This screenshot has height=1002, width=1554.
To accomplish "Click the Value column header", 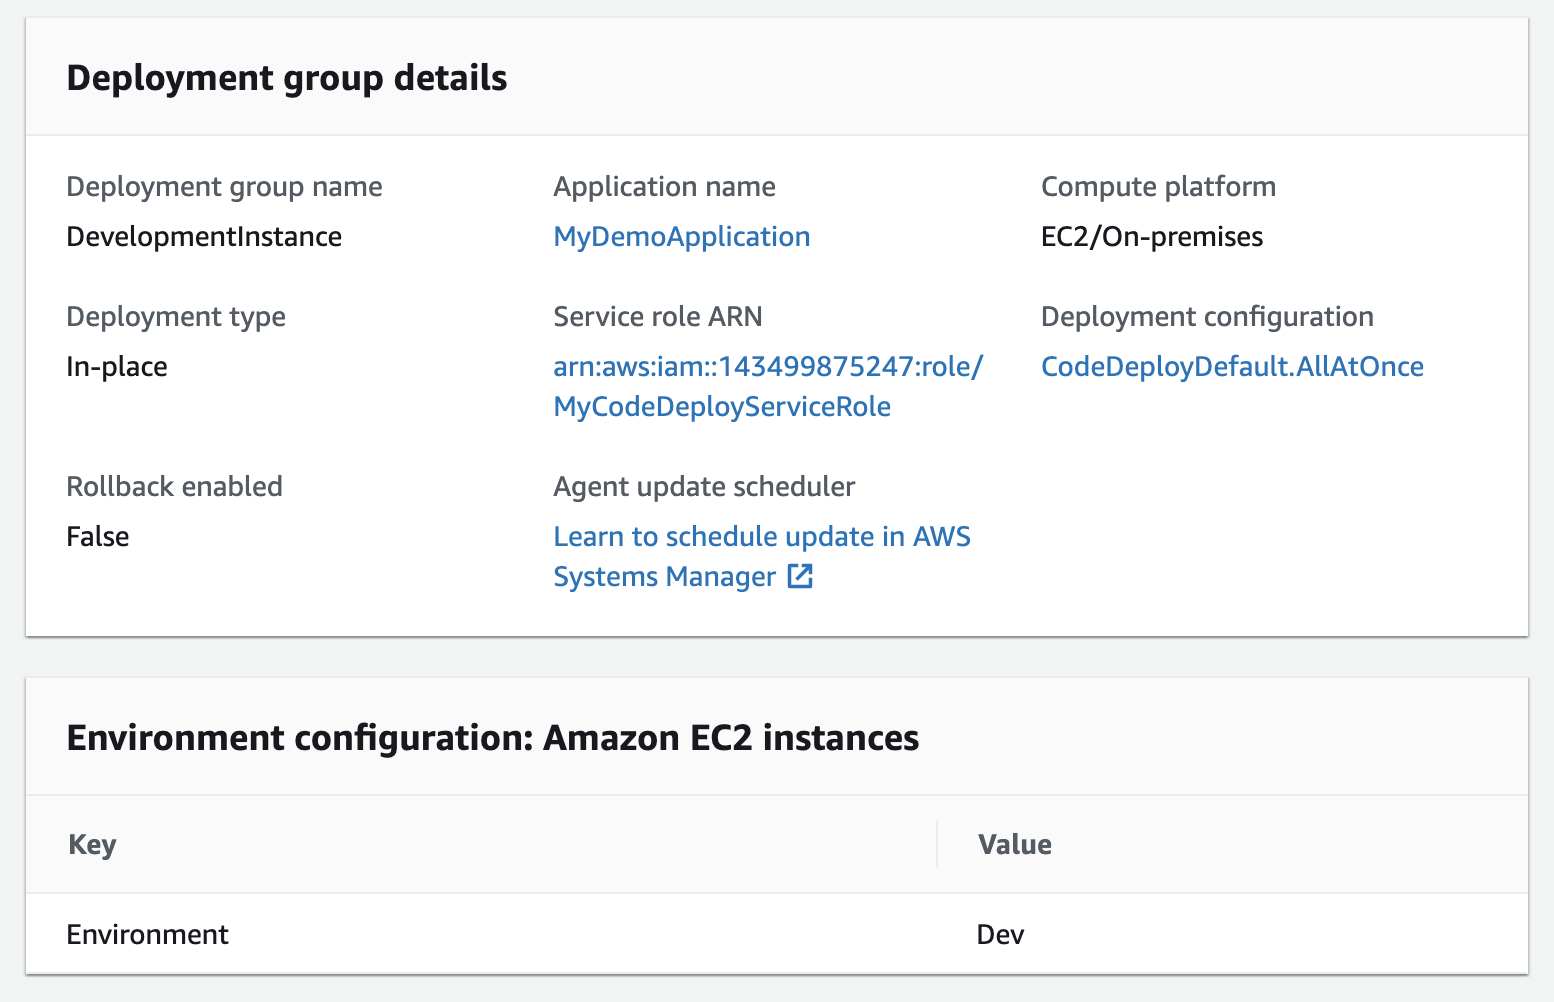I will pyautogui.click(x=1014, y=845).
